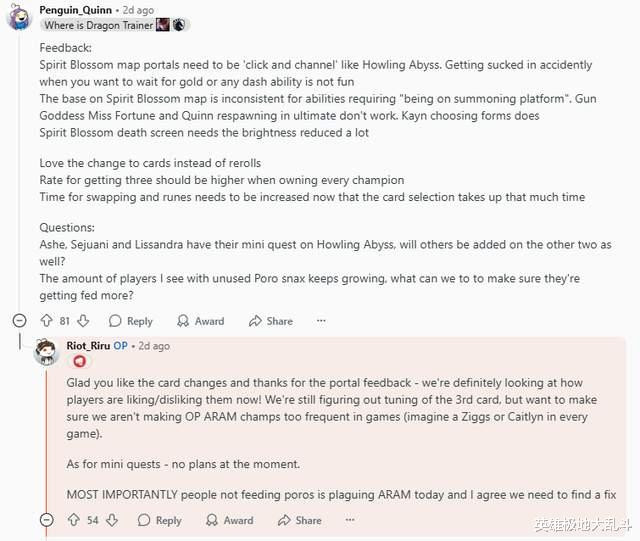Give an Award to Riot_Riru's reply
Image resolution: width=640 pixels, height=541 pixels.
(229, 521)
